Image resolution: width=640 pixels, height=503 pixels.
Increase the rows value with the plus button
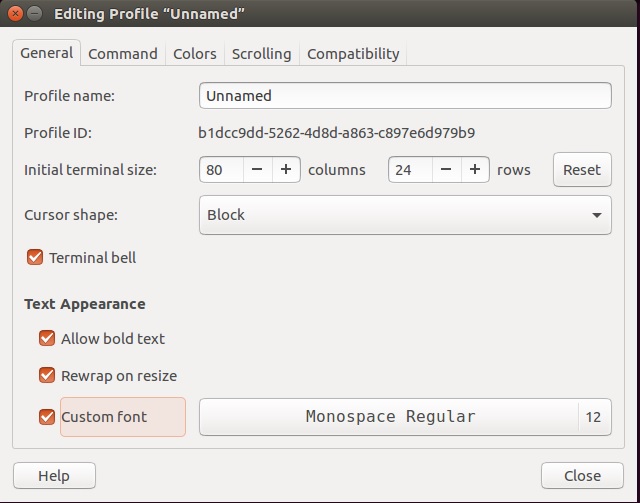(475, 169)
